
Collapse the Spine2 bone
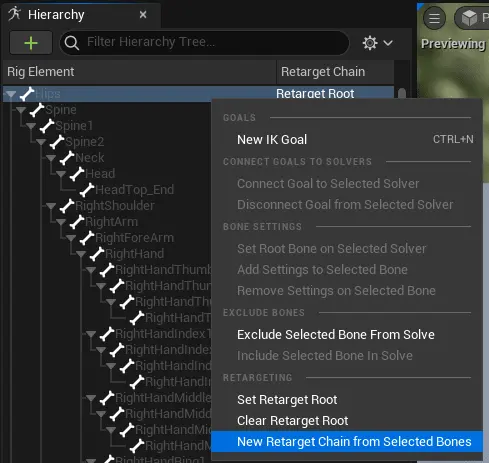(41, 142)
